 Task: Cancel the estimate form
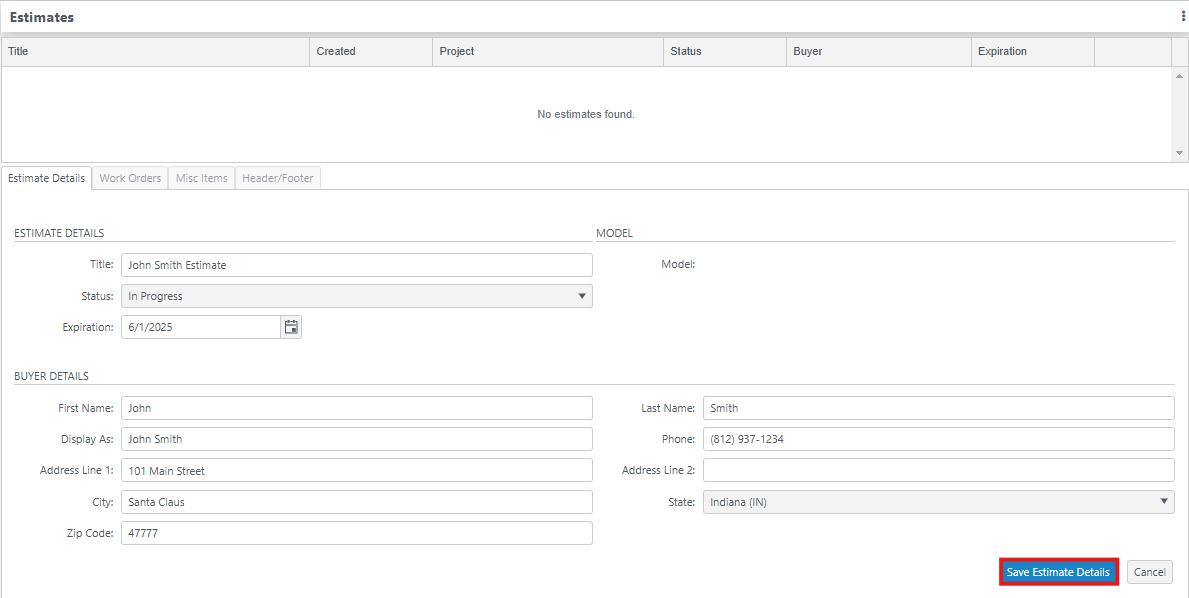pos(1150,572)
